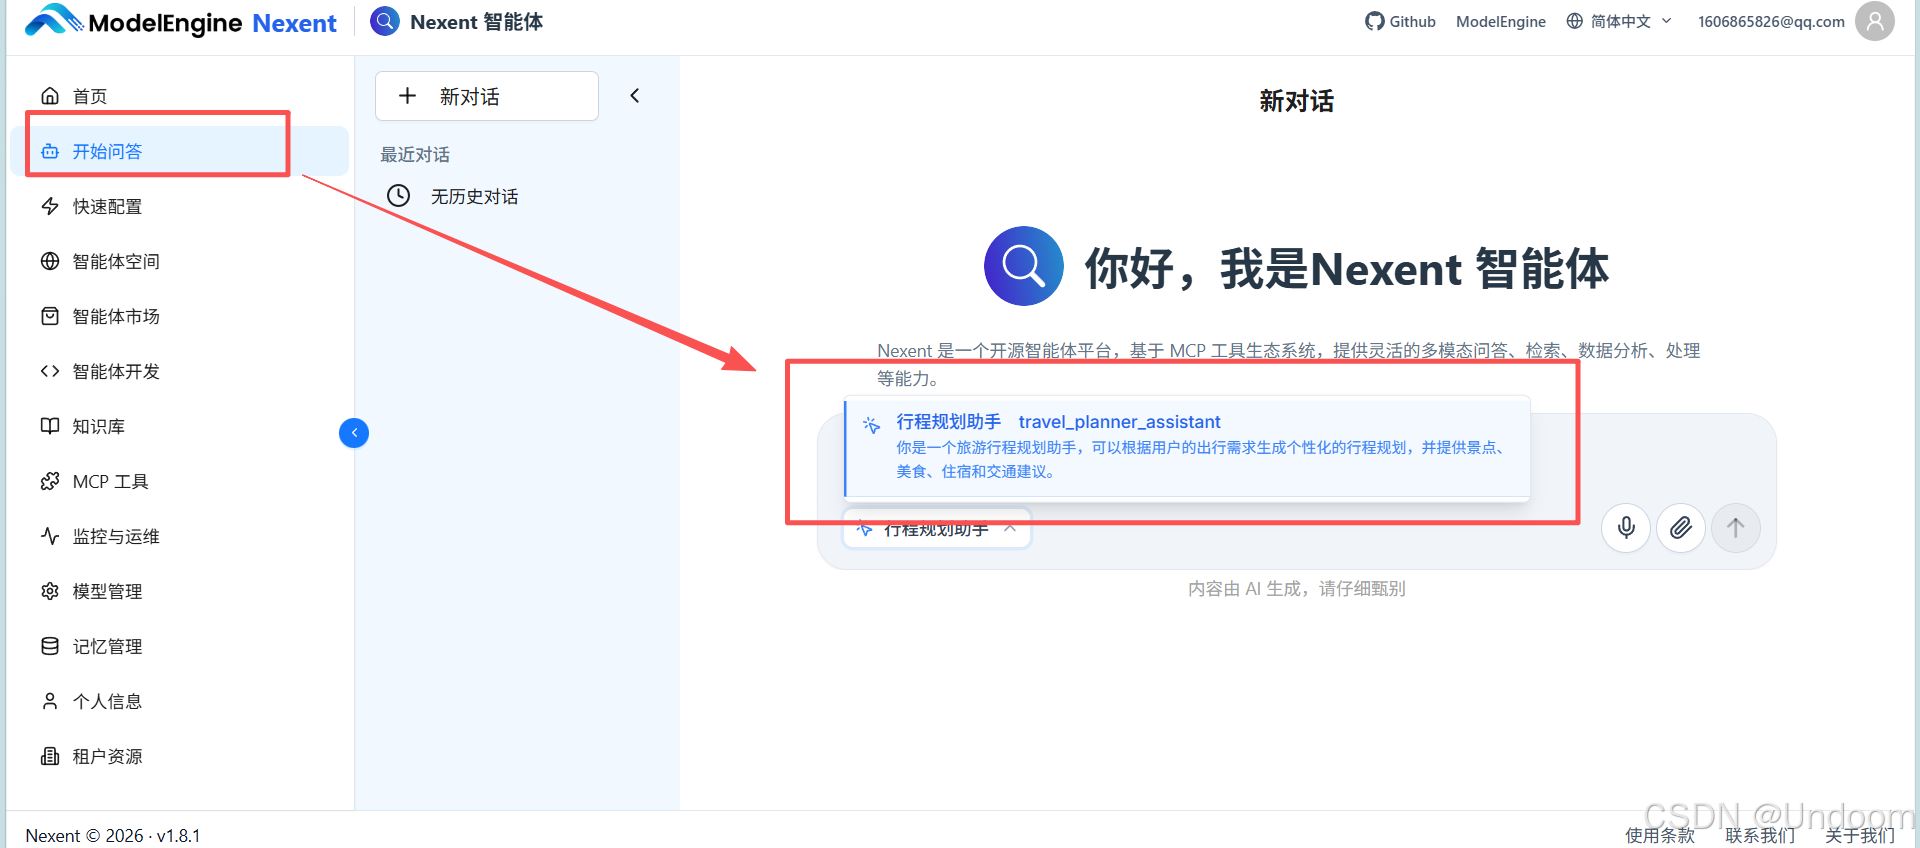Click the 监控与运维 activity pulse icon
This screenshot has width=1920, height=848.
[50, 536]
